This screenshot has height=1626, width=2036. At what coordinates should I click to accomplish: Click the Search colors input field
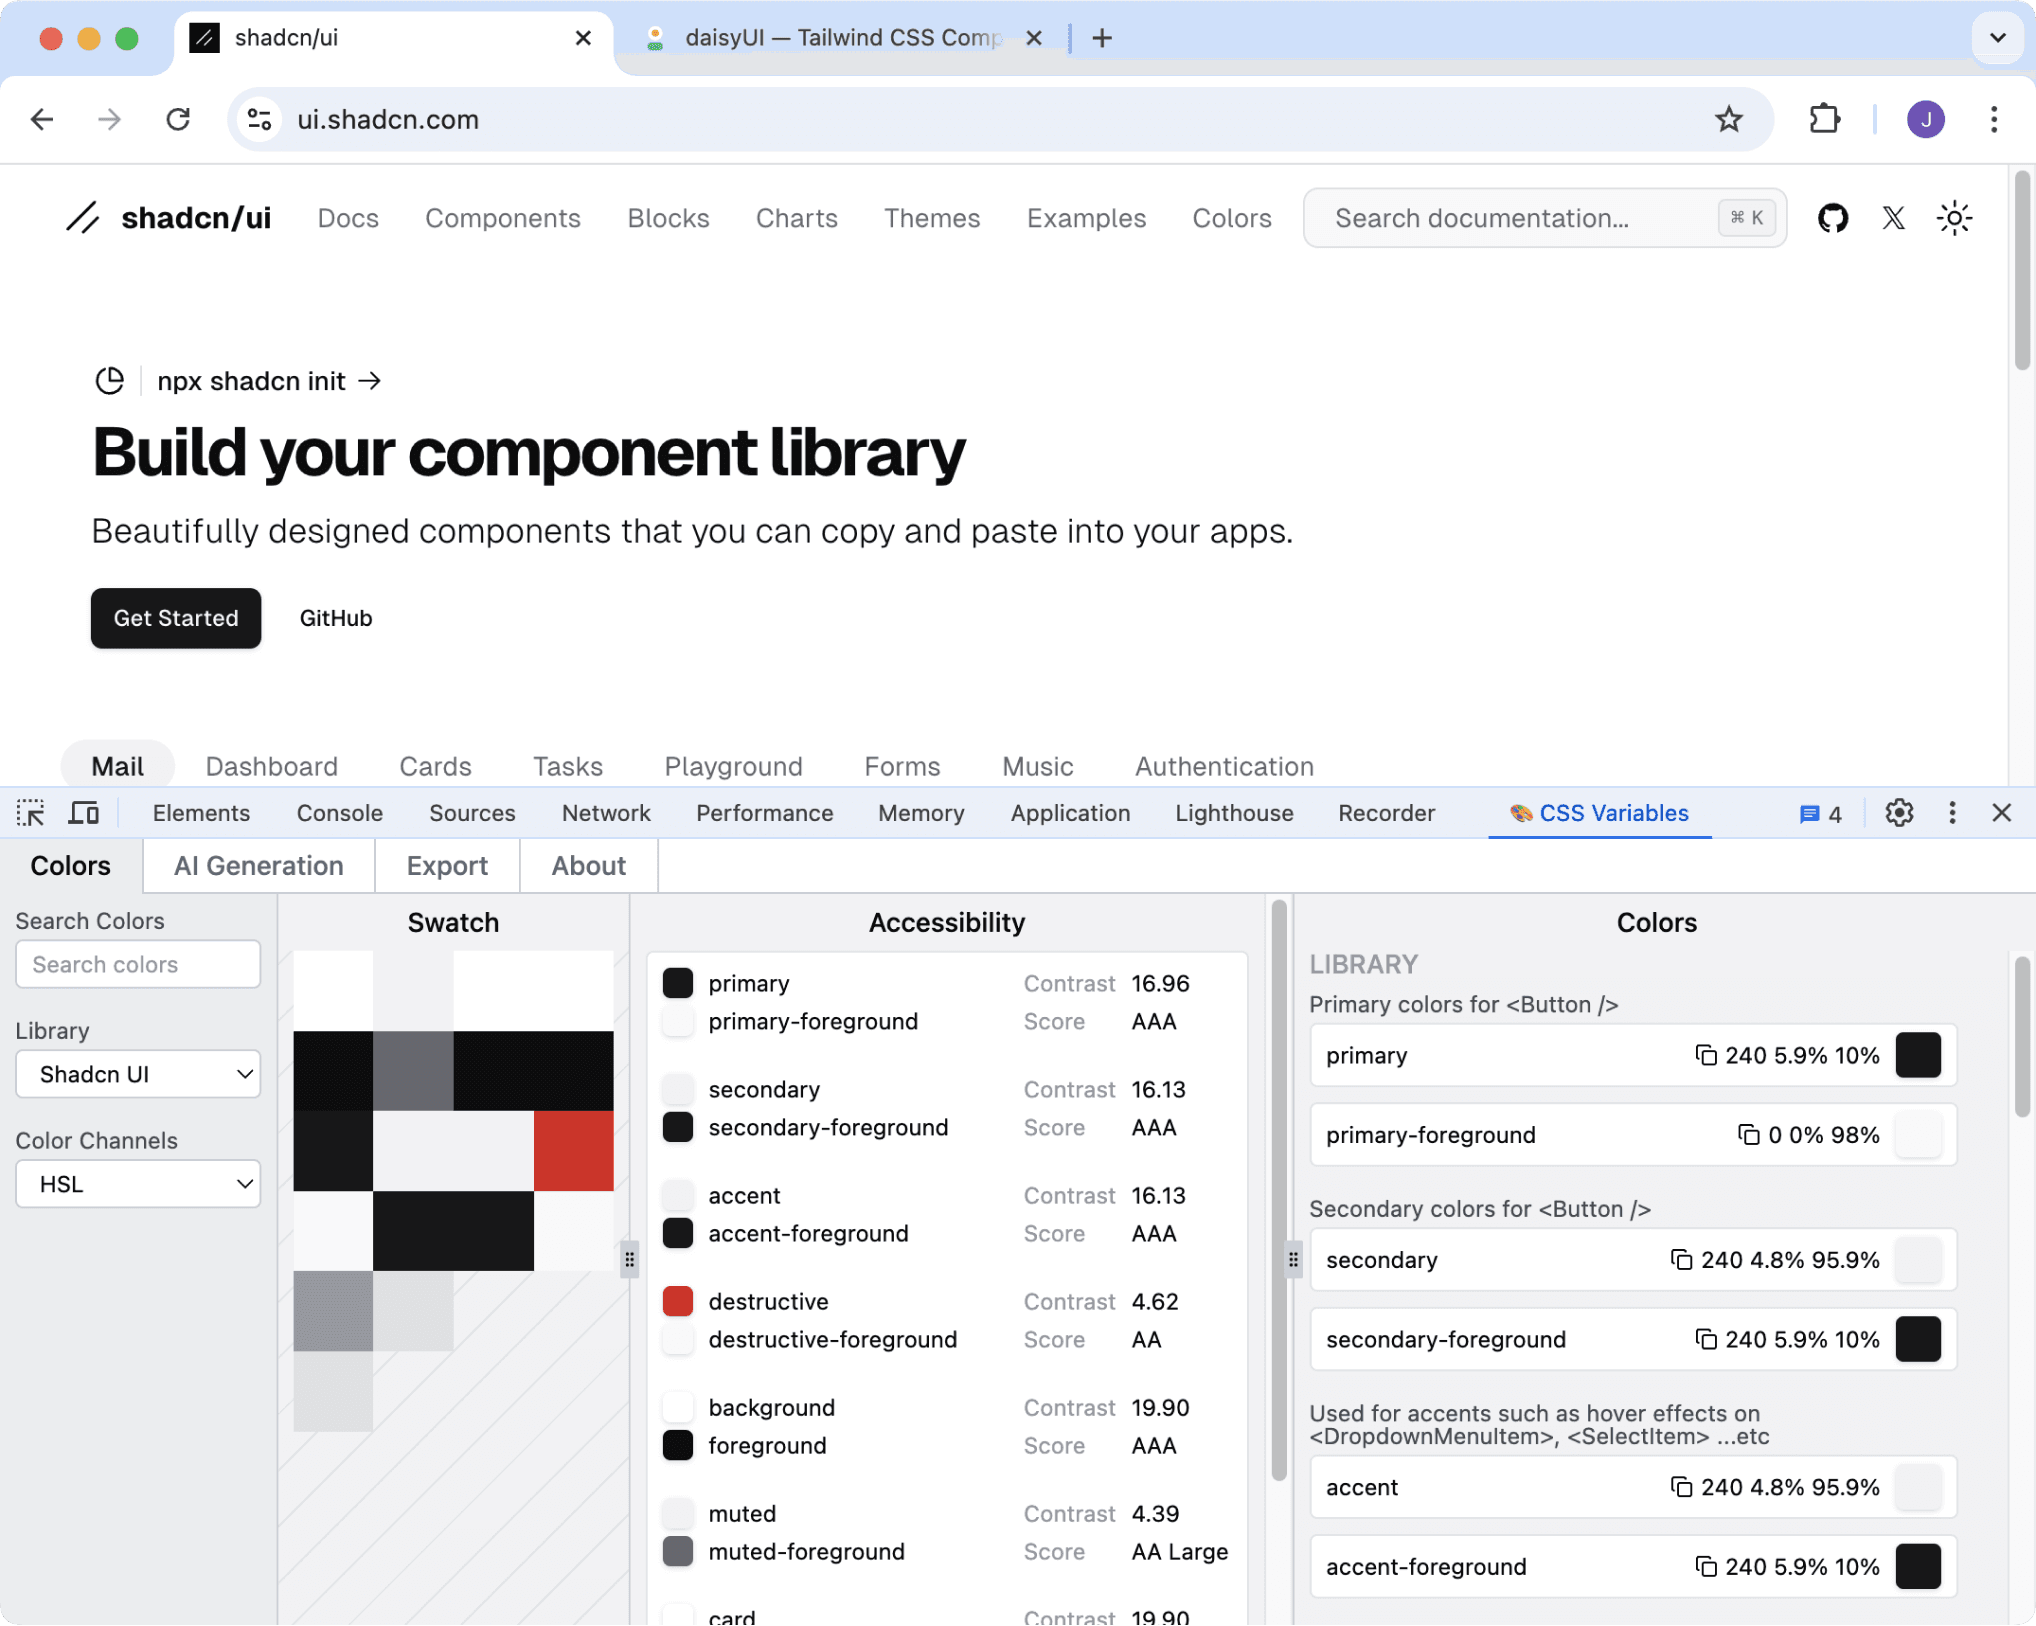tap(138, 964)
